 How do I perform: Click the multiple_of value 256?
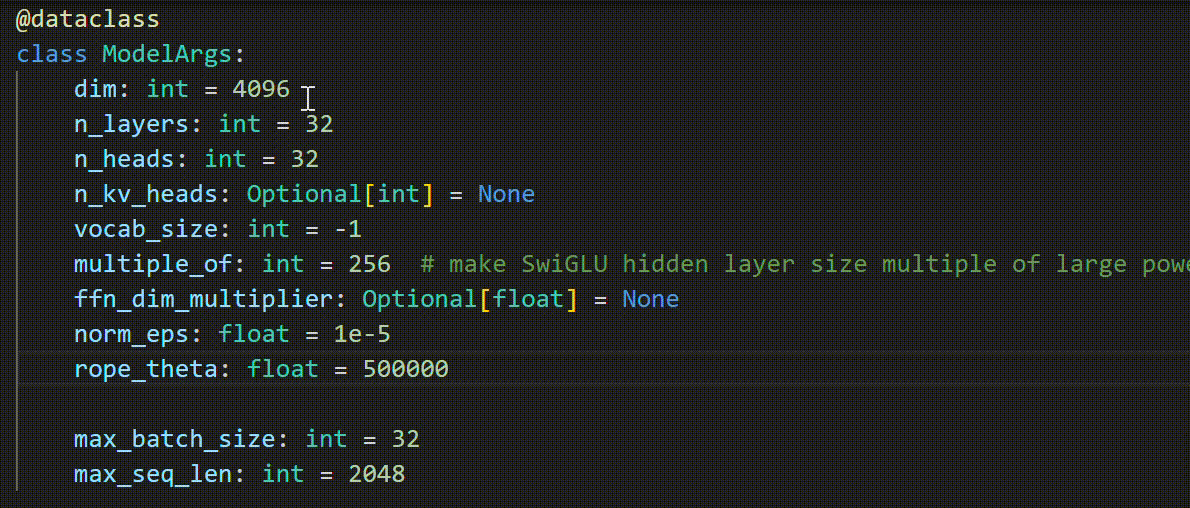[x=370, y=264]
